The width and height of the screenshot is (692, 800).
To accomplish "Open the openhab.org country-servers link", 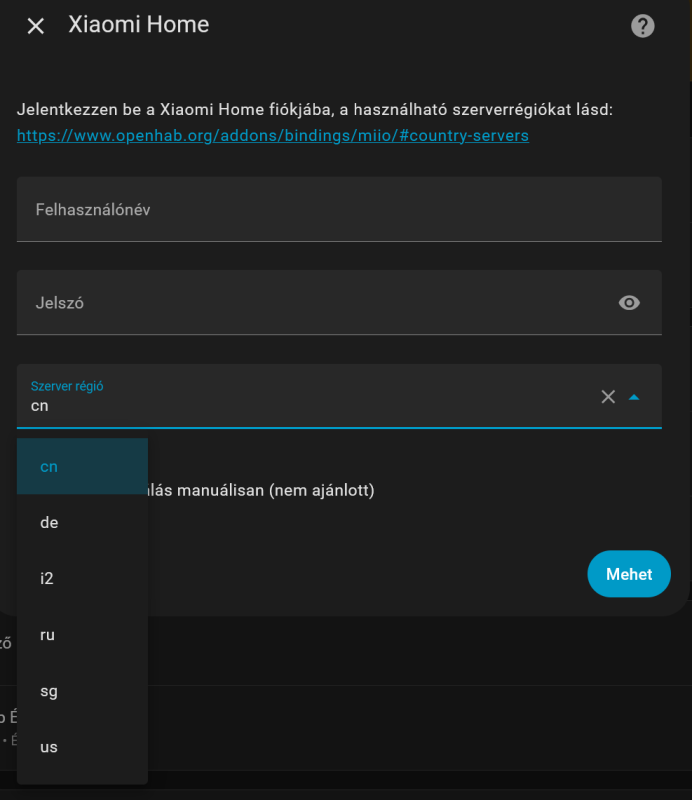I will [273, 135].
